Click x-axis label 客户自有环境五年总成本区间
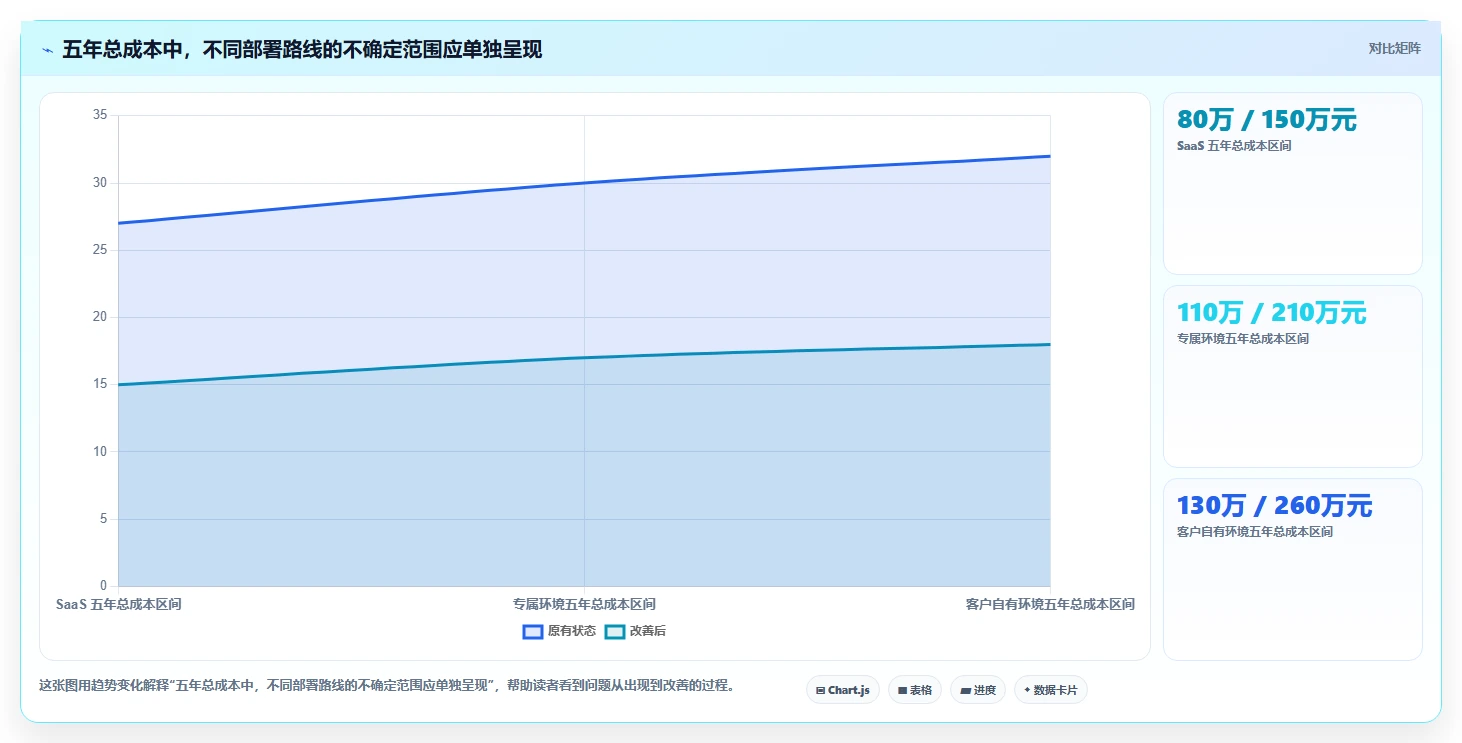Image resolution: width=1462 pixels, height=743 pixels. click(1050, 604)
